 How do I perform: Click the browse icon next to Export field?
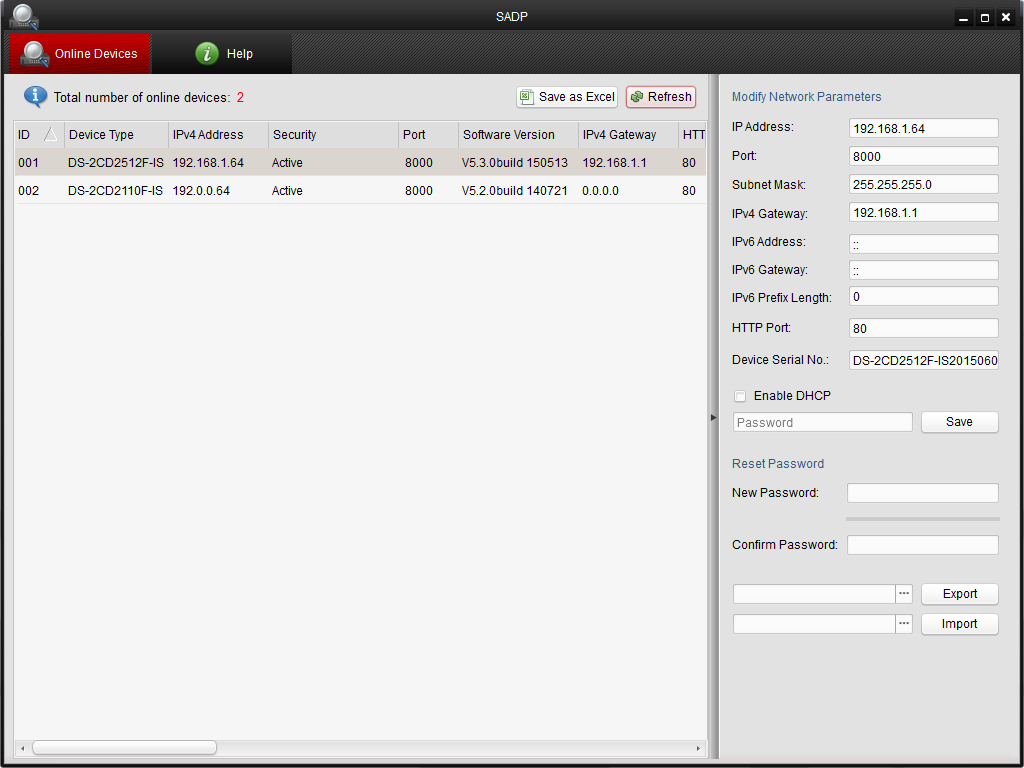click(x=903, y=593)
